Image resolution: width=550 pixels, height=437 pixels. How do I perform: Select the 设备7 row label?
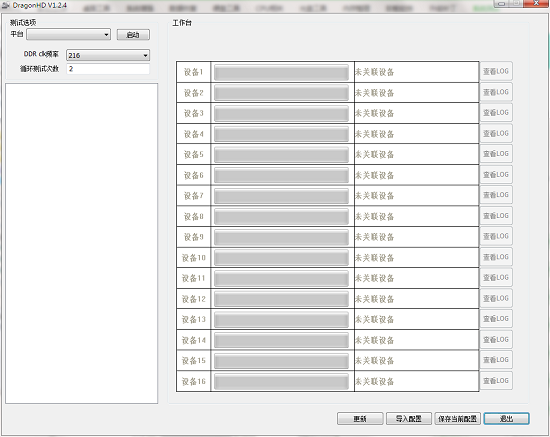194,196
